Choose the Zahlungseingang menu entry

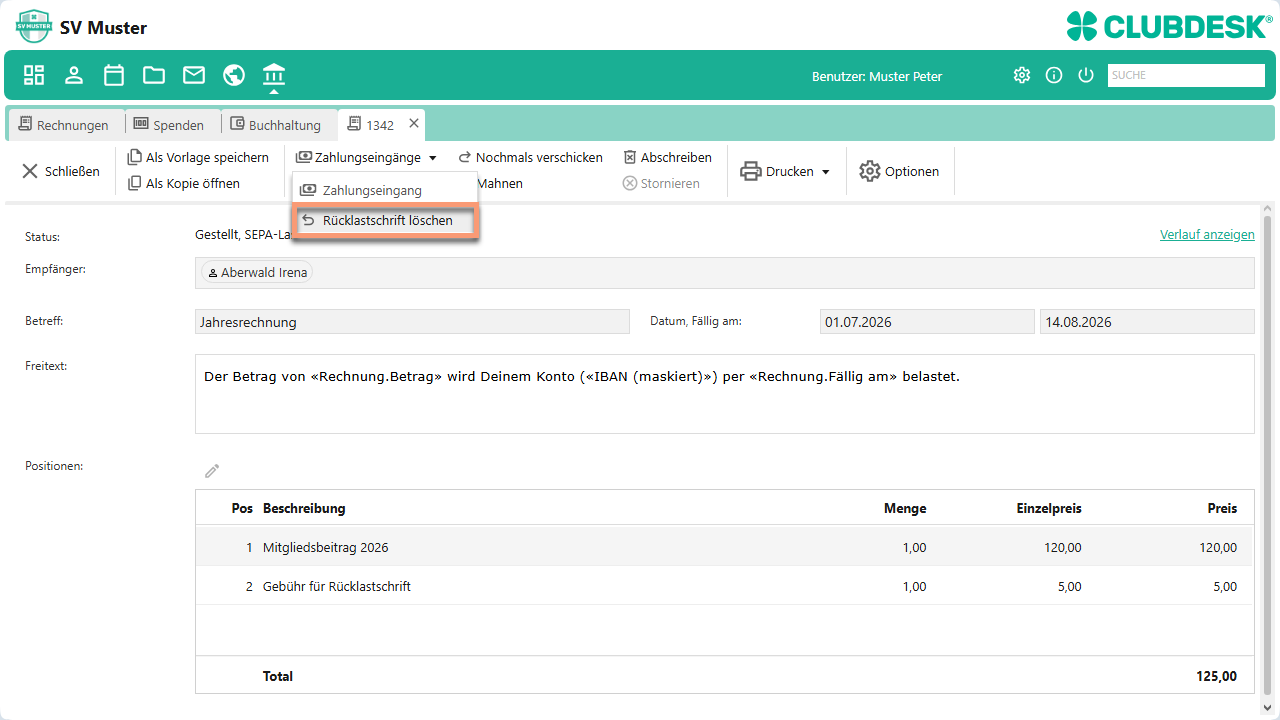(385, 190)
